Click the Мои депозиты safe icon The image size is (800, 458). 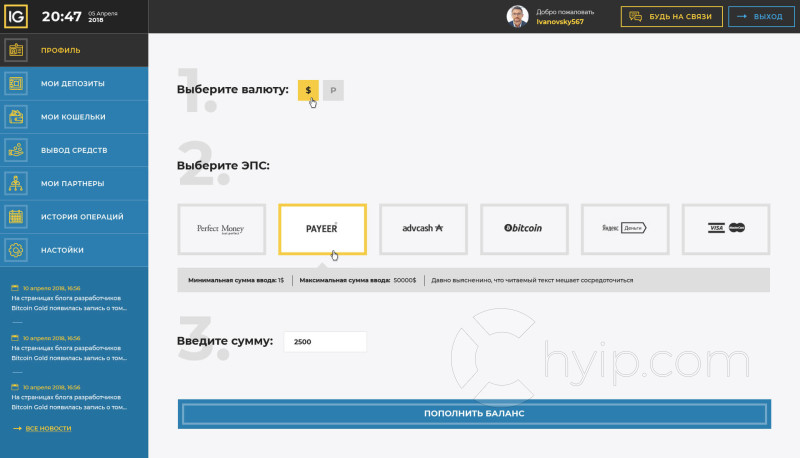(16, 83)
